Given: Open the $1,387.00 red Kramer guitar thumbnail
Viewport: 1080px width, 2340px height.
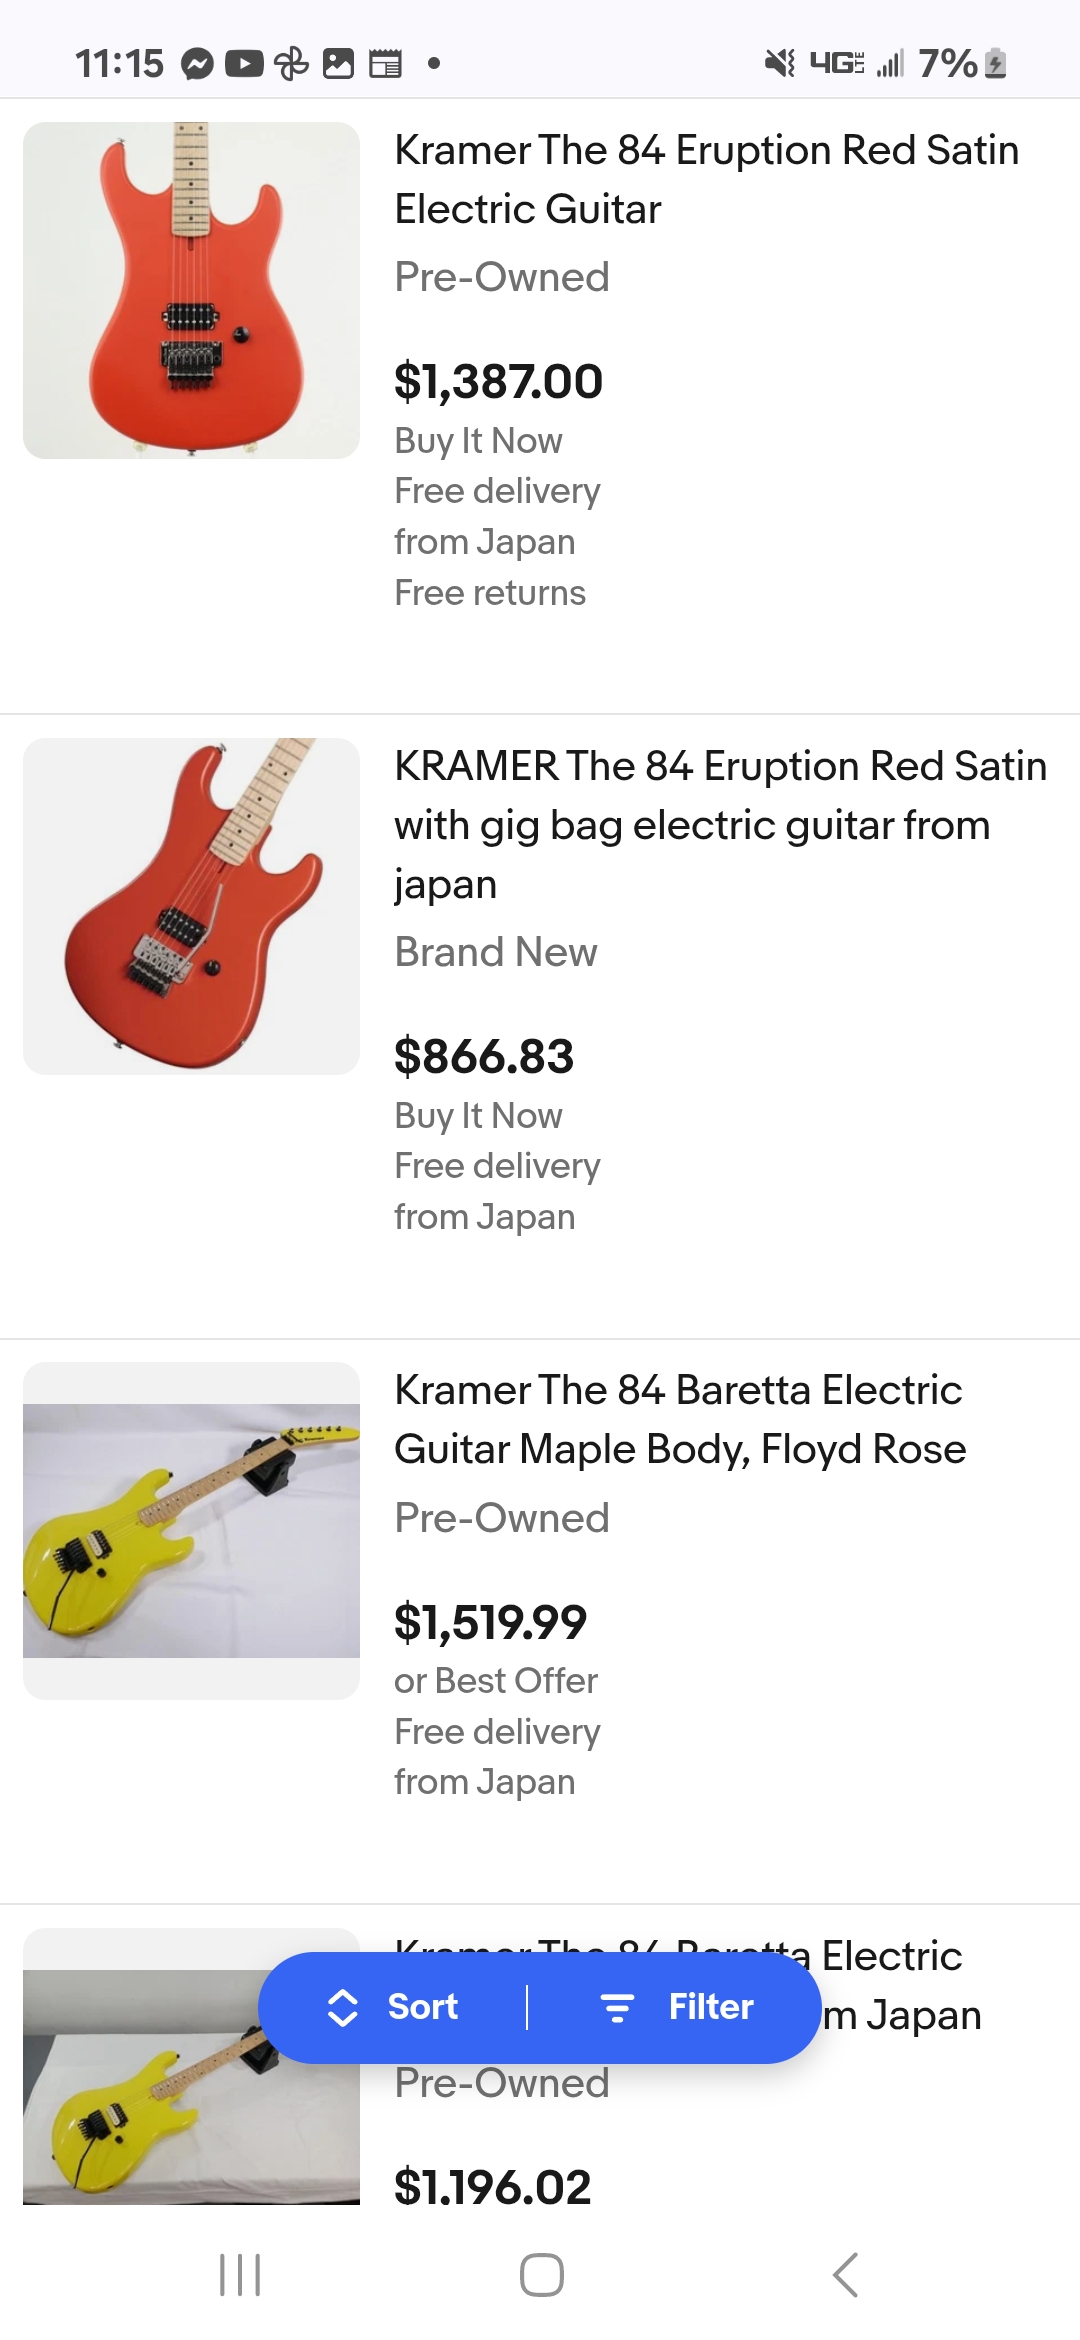Looking at the screenshot, I should pyautogui.click(x=191, y=290).
